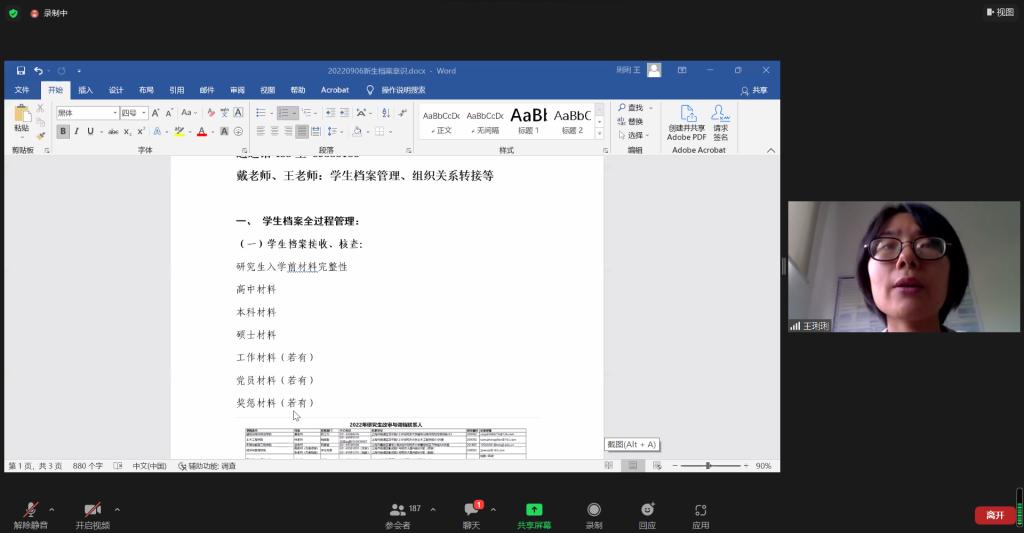The image size is (1024, 533).
Task: Turn on the camera (开启视频)
Action: pos(92,515)
